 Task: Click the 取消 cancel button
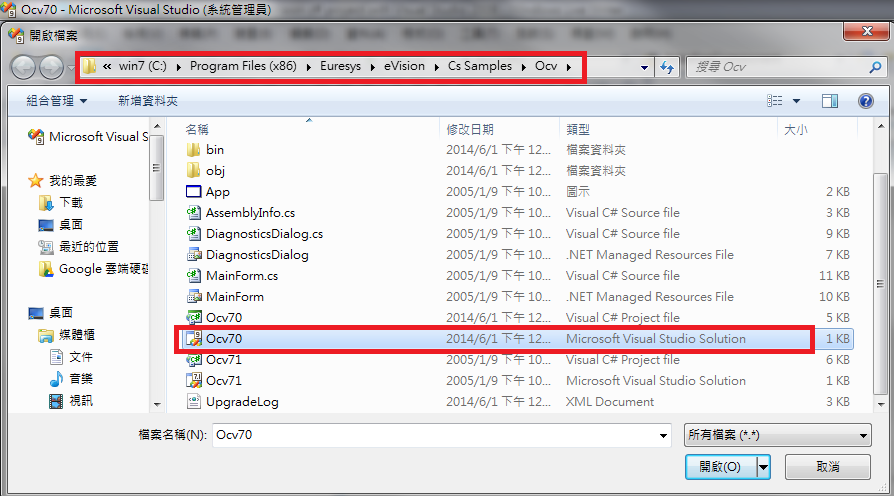pyautogui.click(x=828, y=467)
